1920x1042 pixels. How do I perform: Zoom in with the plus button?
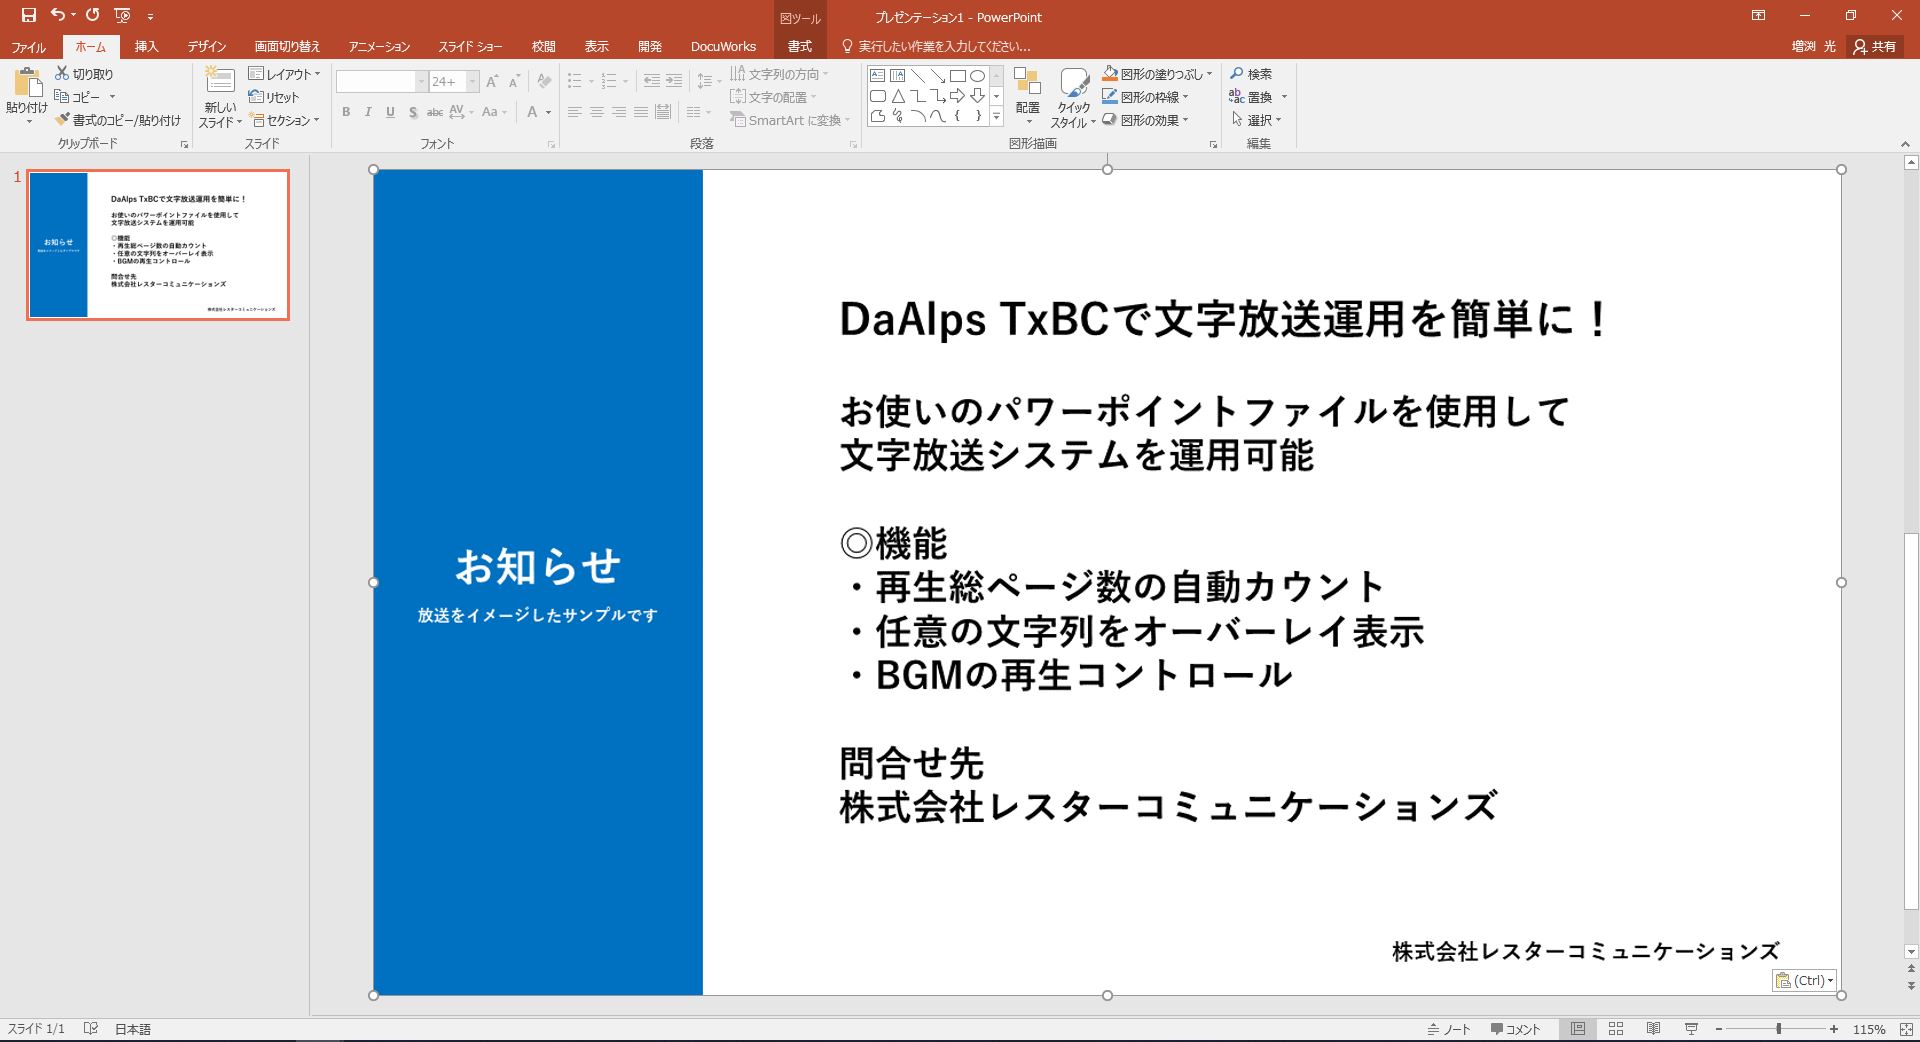(x=1834, y=1029)
